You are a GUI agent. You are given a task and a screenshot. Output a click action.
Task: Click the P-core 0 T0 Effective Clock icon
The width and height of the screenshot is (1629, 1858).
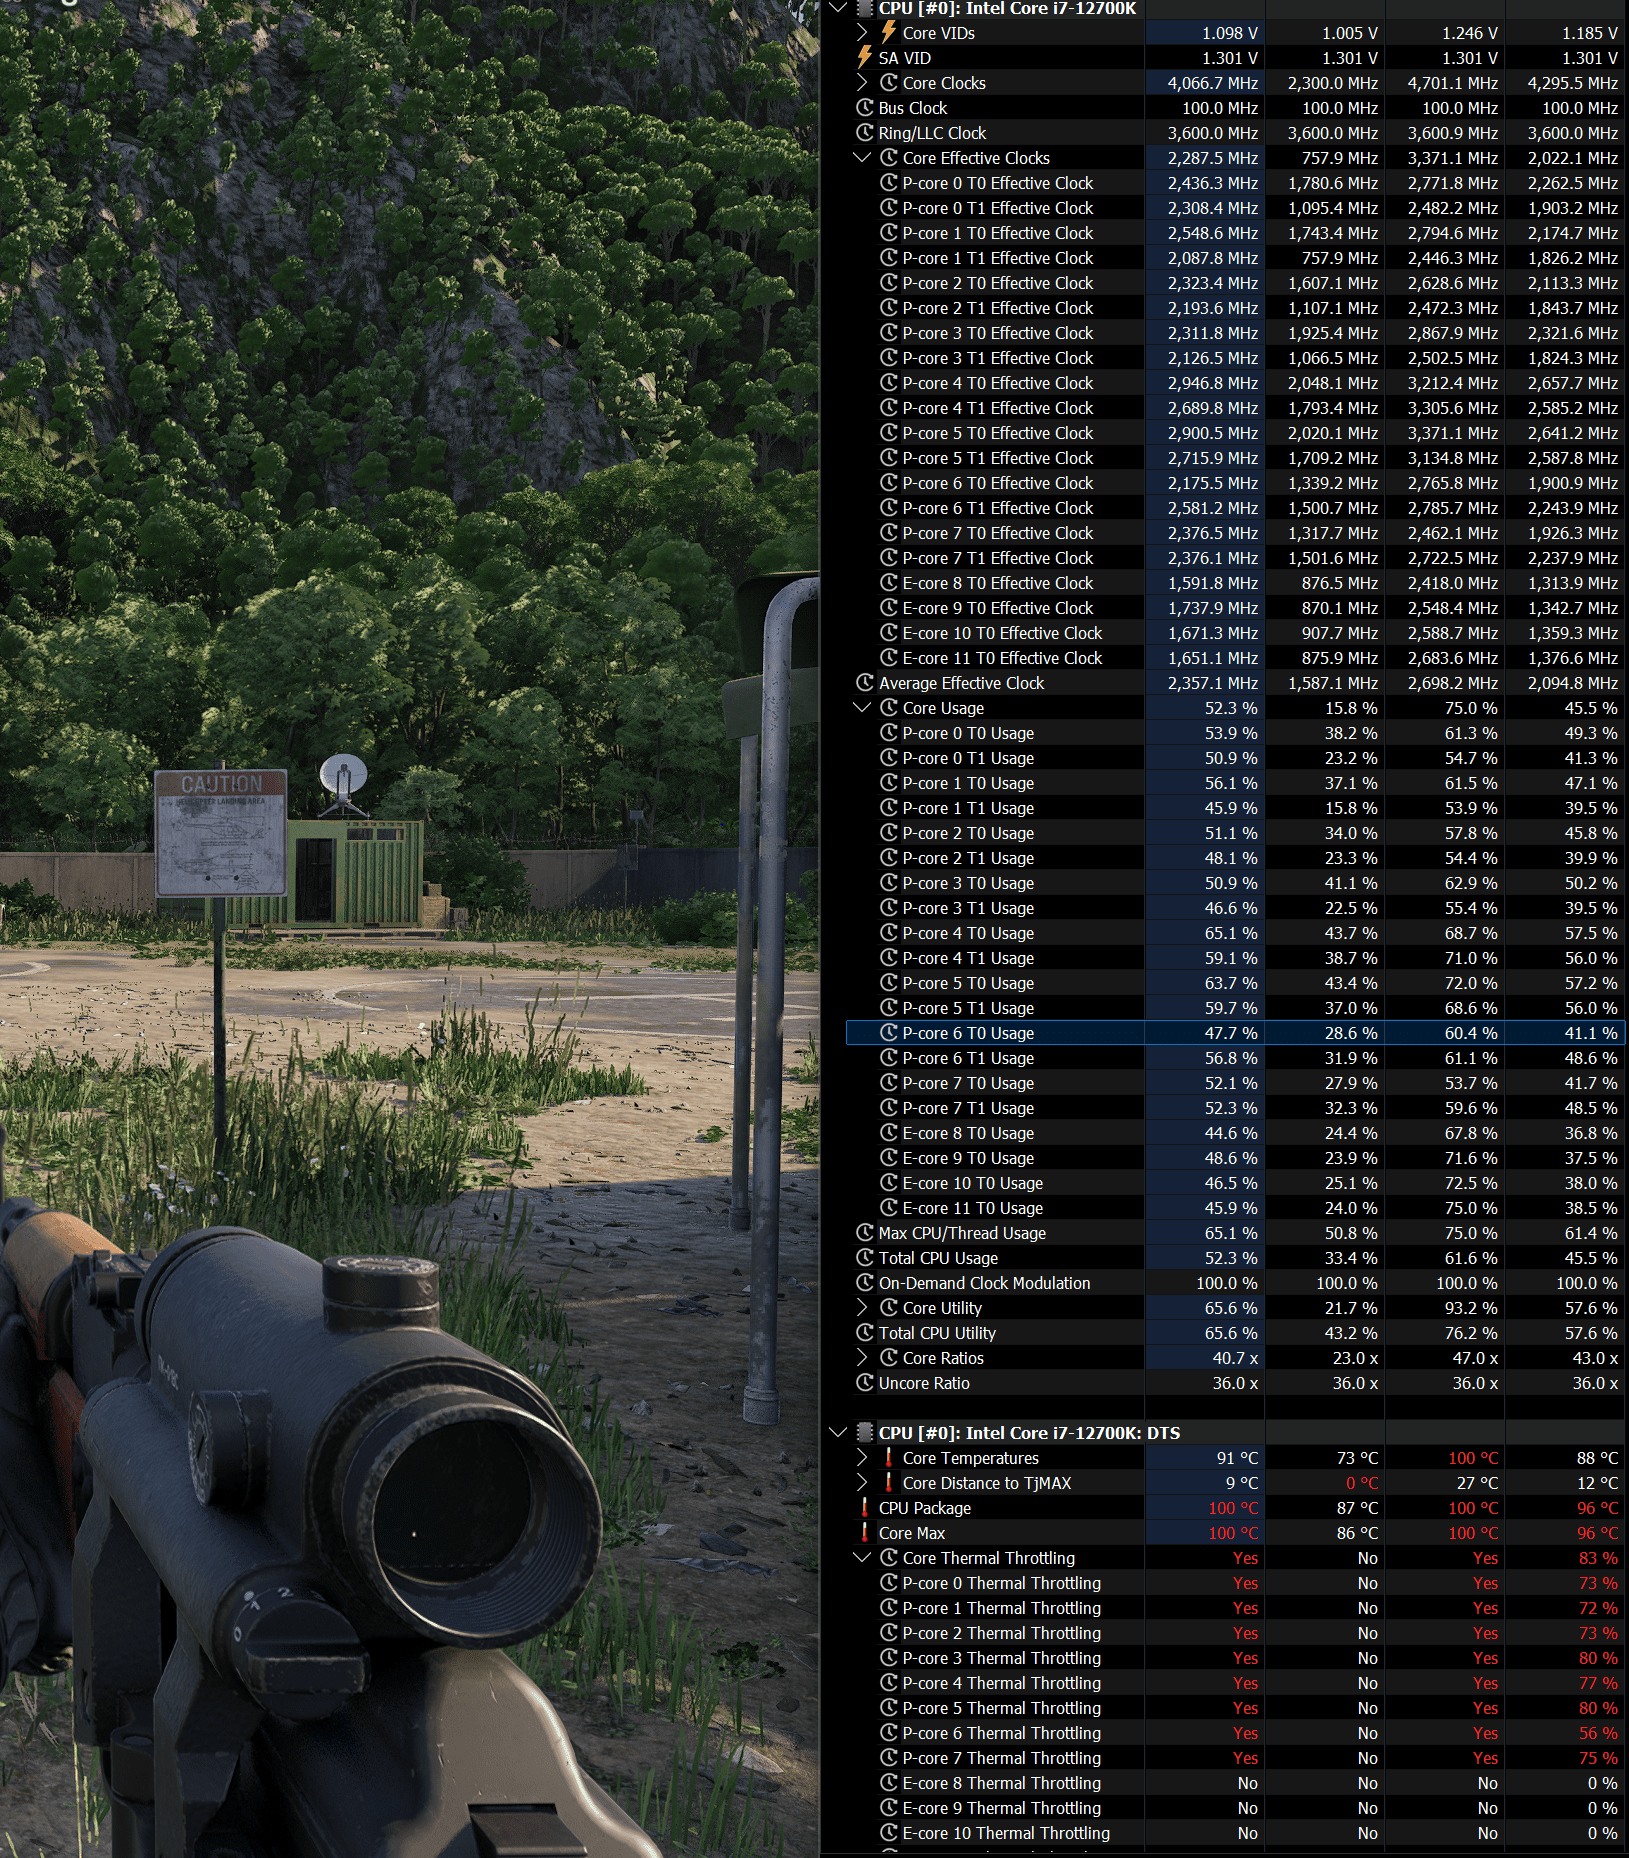889,183
